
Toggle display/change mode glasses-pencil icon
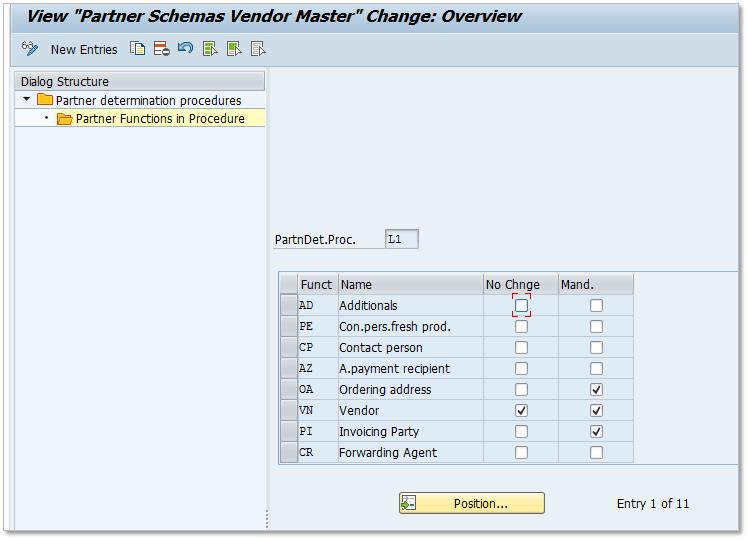tap(30, 49)
